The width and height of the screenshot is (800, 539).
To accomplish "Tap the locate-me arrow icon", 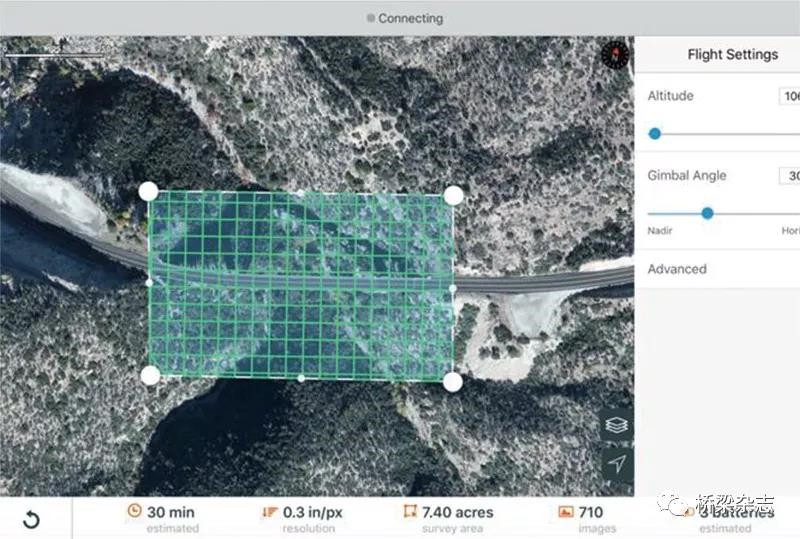I will coord(617,464).
